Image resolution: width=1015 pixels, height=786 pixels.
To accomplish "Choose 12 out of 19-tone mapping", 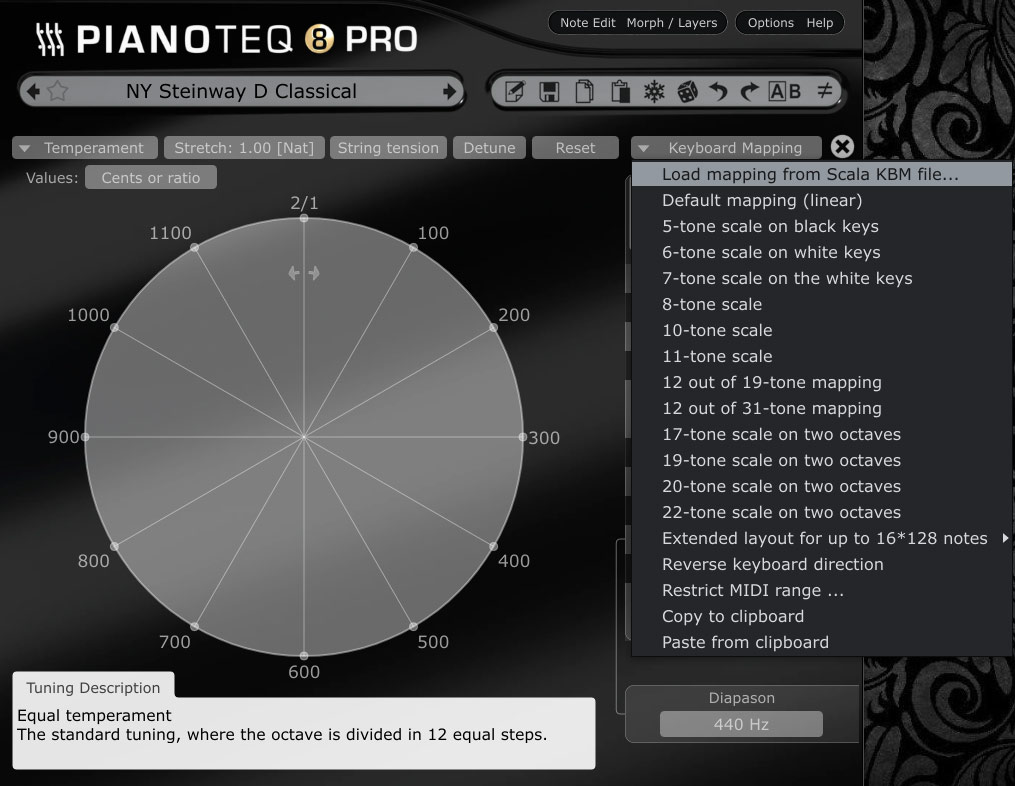I will click(x=821, y=382).
